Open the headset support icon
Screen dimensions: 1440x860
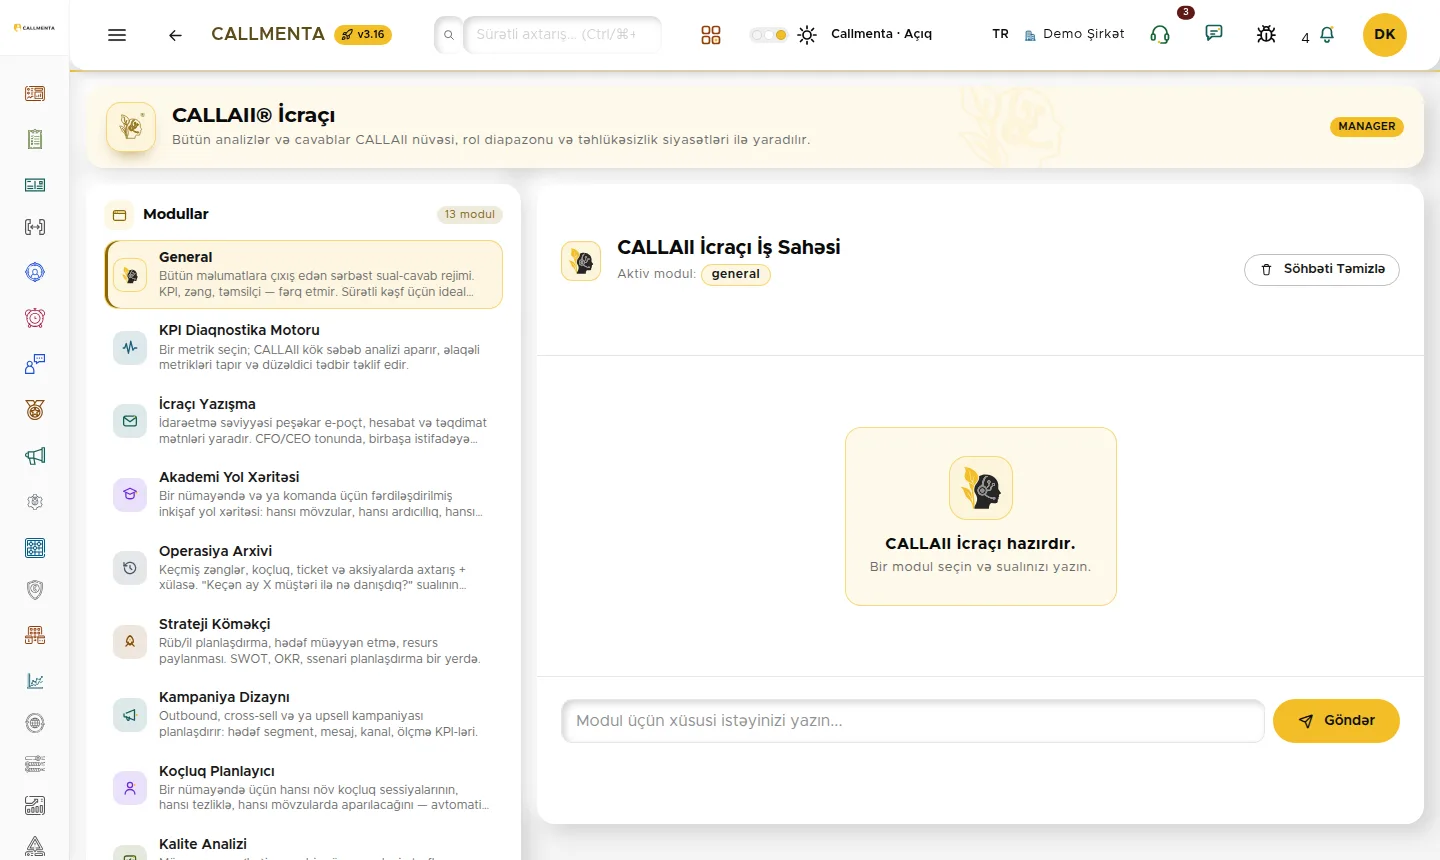[1160, 35]
